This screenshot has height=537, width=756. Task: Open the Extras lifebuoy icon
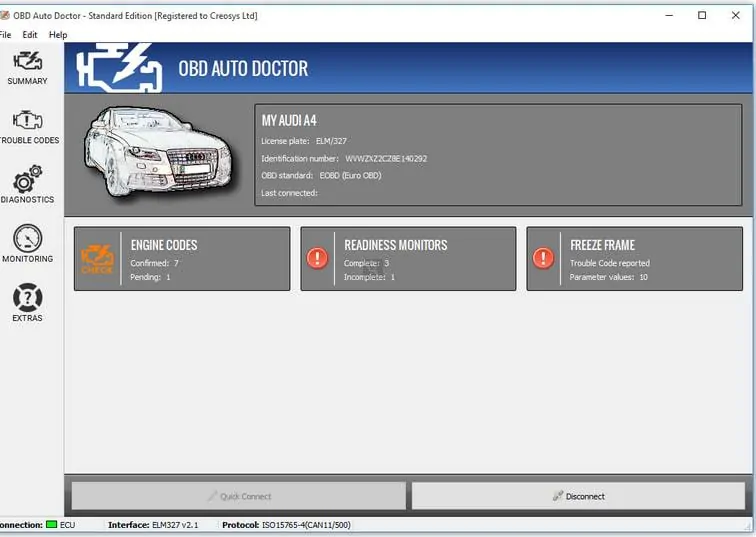click(27, 297)
